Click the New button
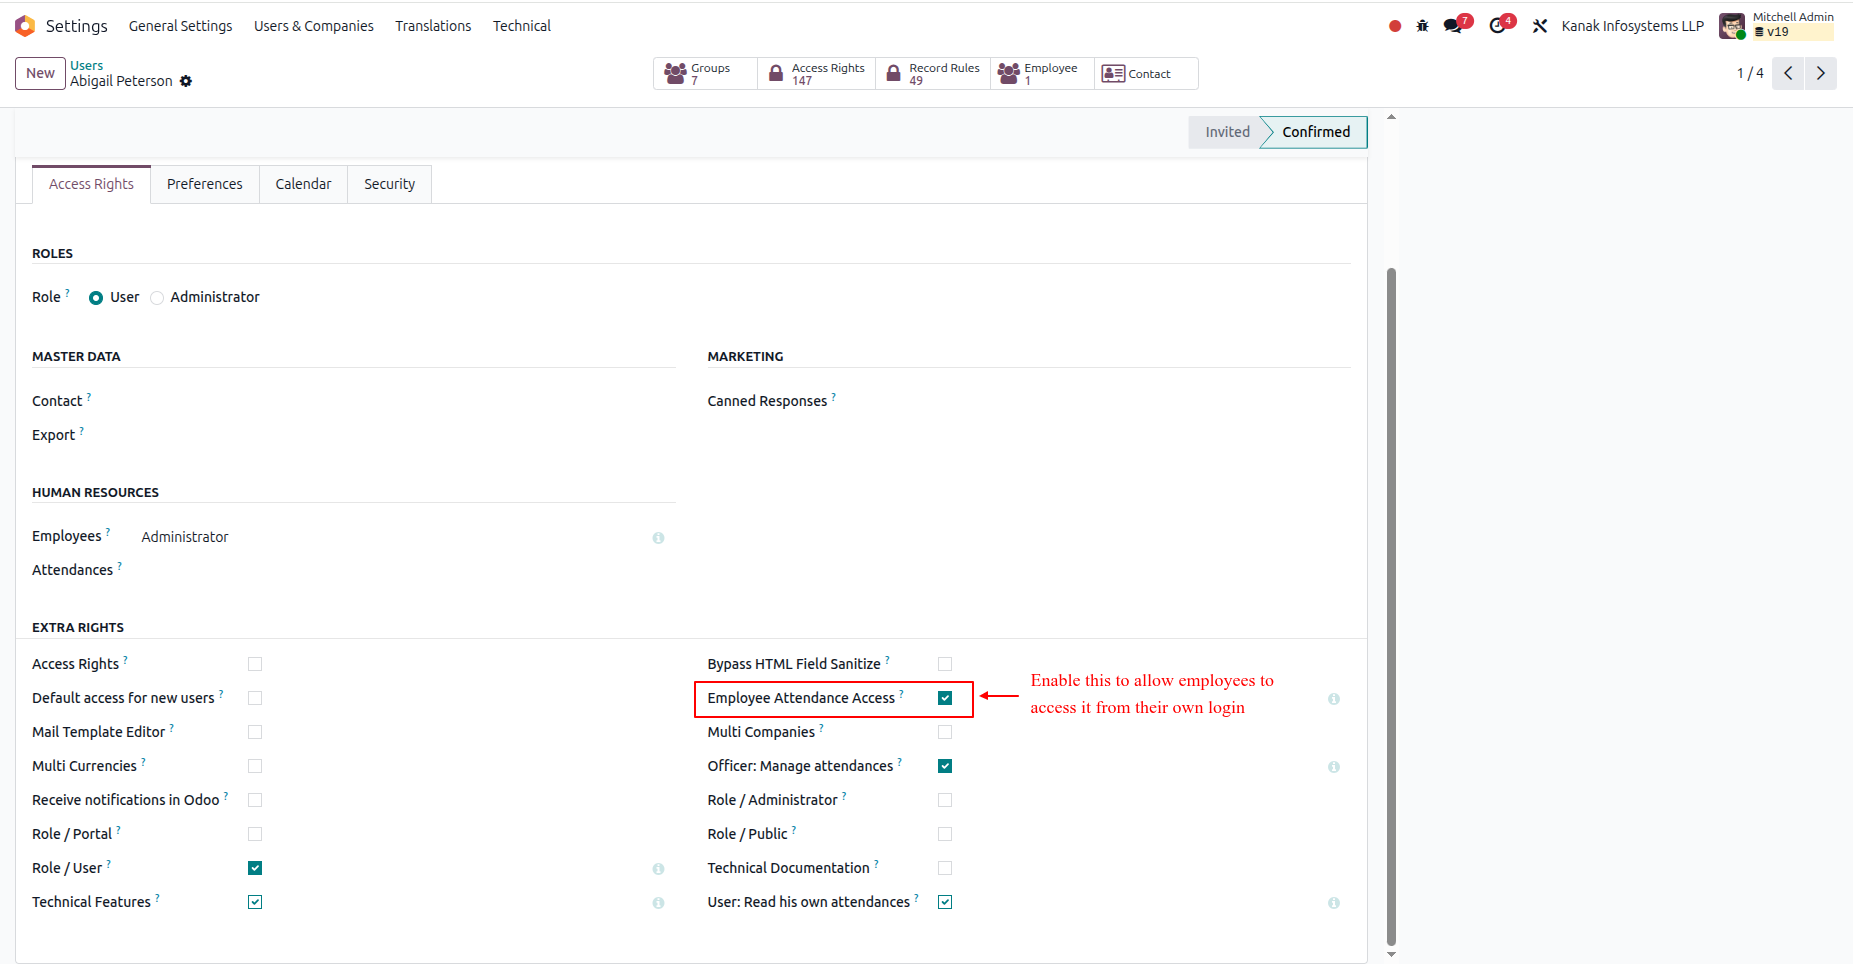Image resolution: width=1853 pixels, height=964 pixels. (40, 73)
